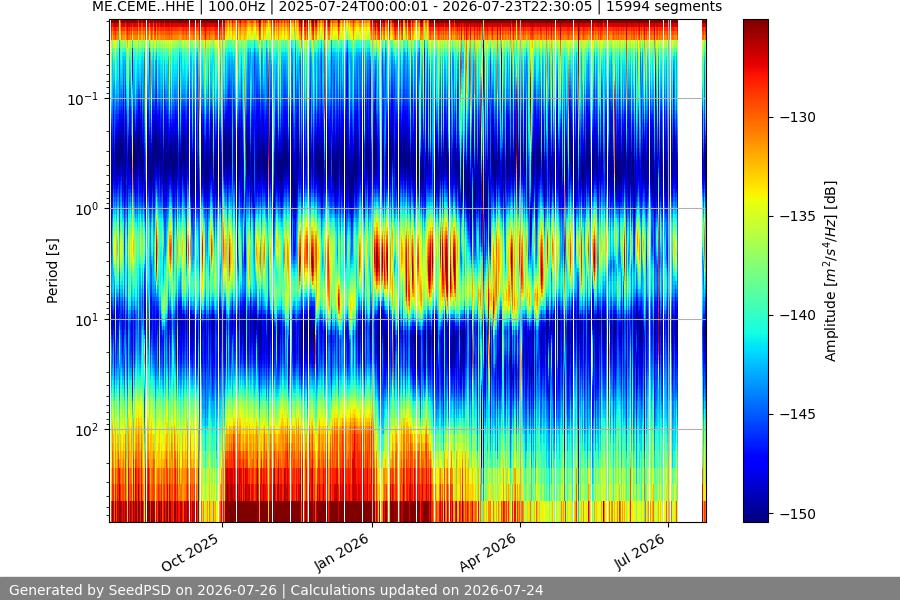The image size is (900, 600).
Task: Click the white data gap in July 2026
Action: (x=690, y=271)
